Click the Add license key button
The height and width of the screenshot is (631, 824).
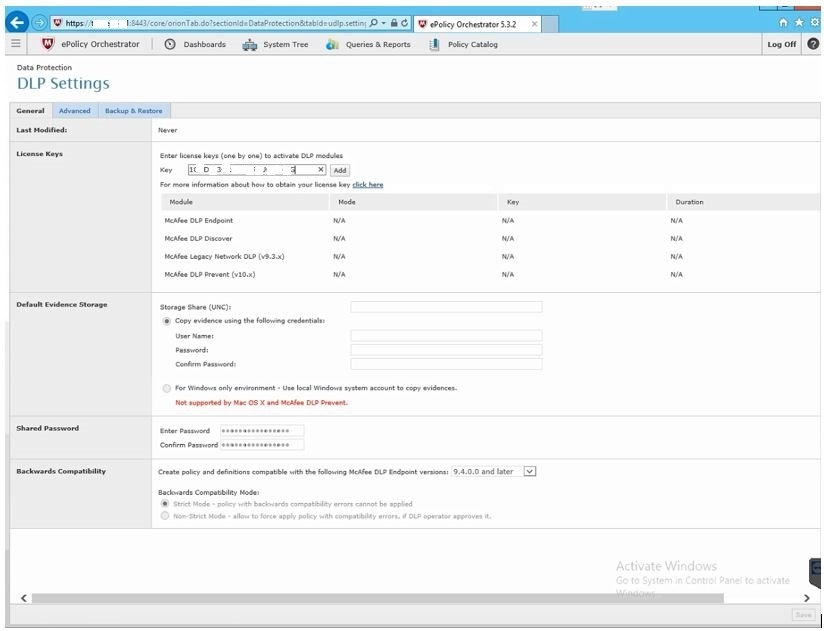[x=339, y=170]
